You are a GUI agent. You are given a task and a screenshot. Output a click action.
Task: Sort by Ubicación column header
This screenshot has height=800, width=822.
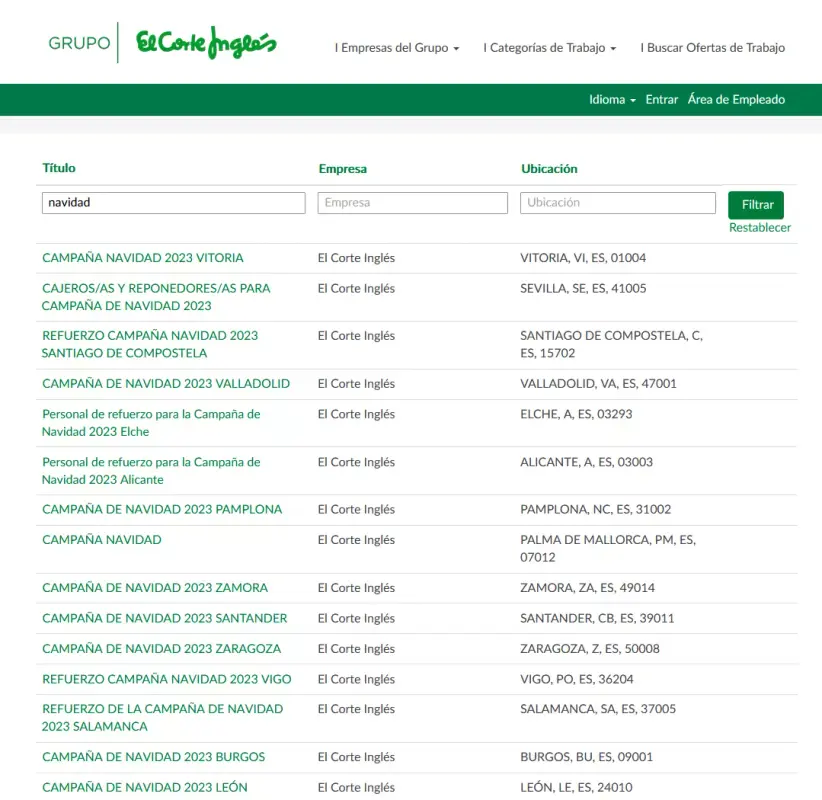tap(549, 169)
